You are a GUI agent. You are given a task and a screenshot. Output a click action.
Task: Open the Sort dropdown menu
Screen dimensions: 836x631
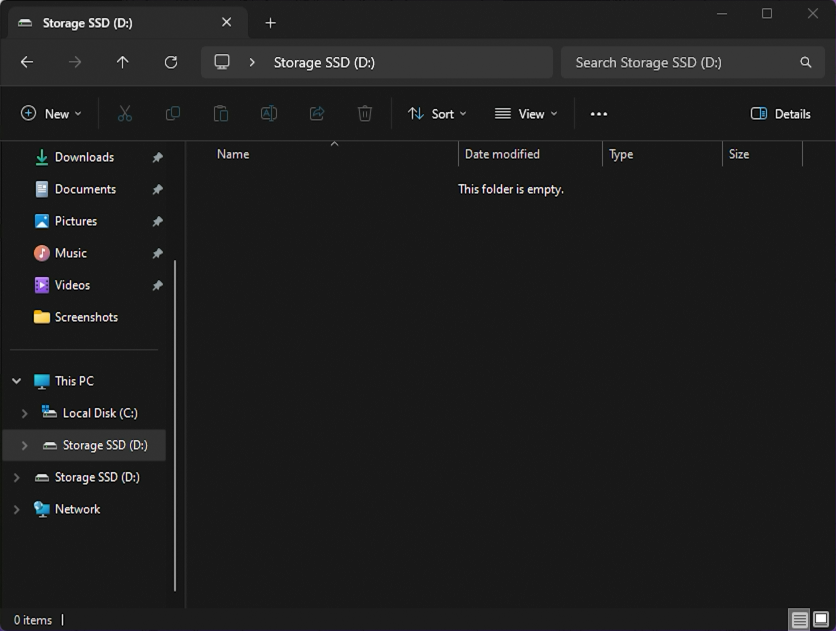437,114
